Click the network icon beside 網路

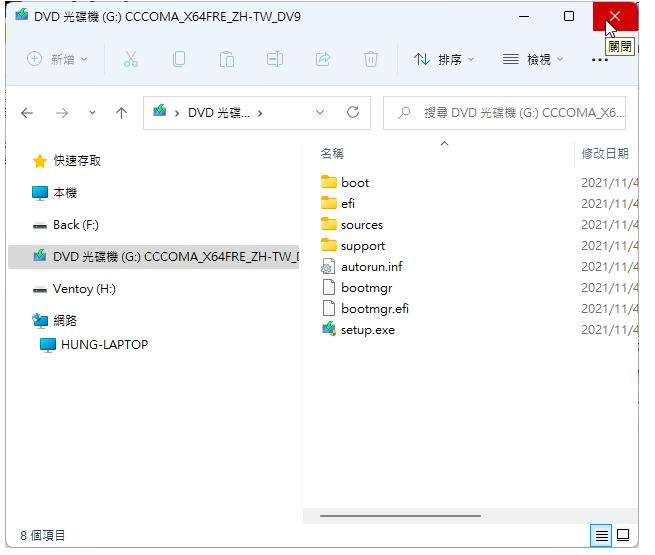[x=40, y=321]
